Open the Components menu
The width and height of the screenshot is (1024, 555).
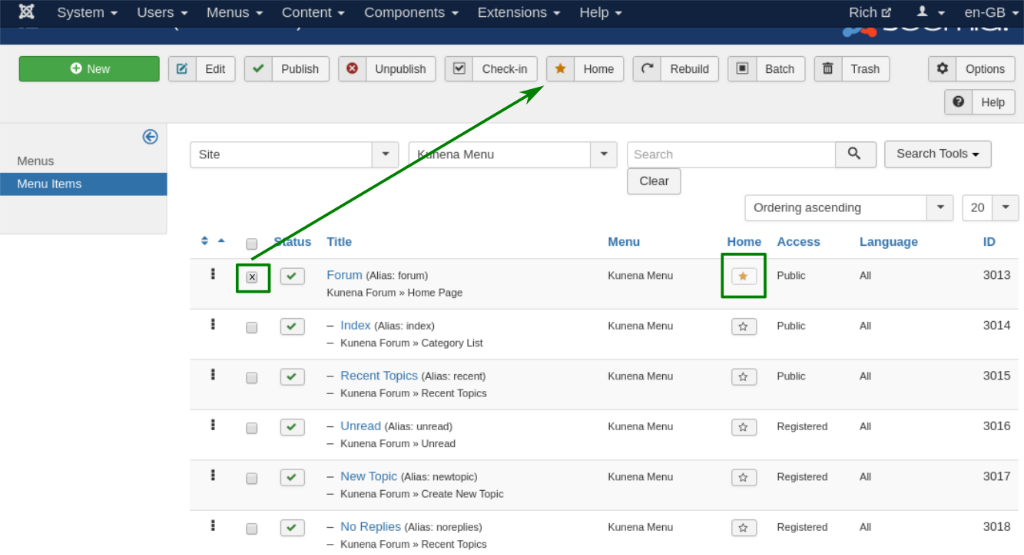point(411,12)
